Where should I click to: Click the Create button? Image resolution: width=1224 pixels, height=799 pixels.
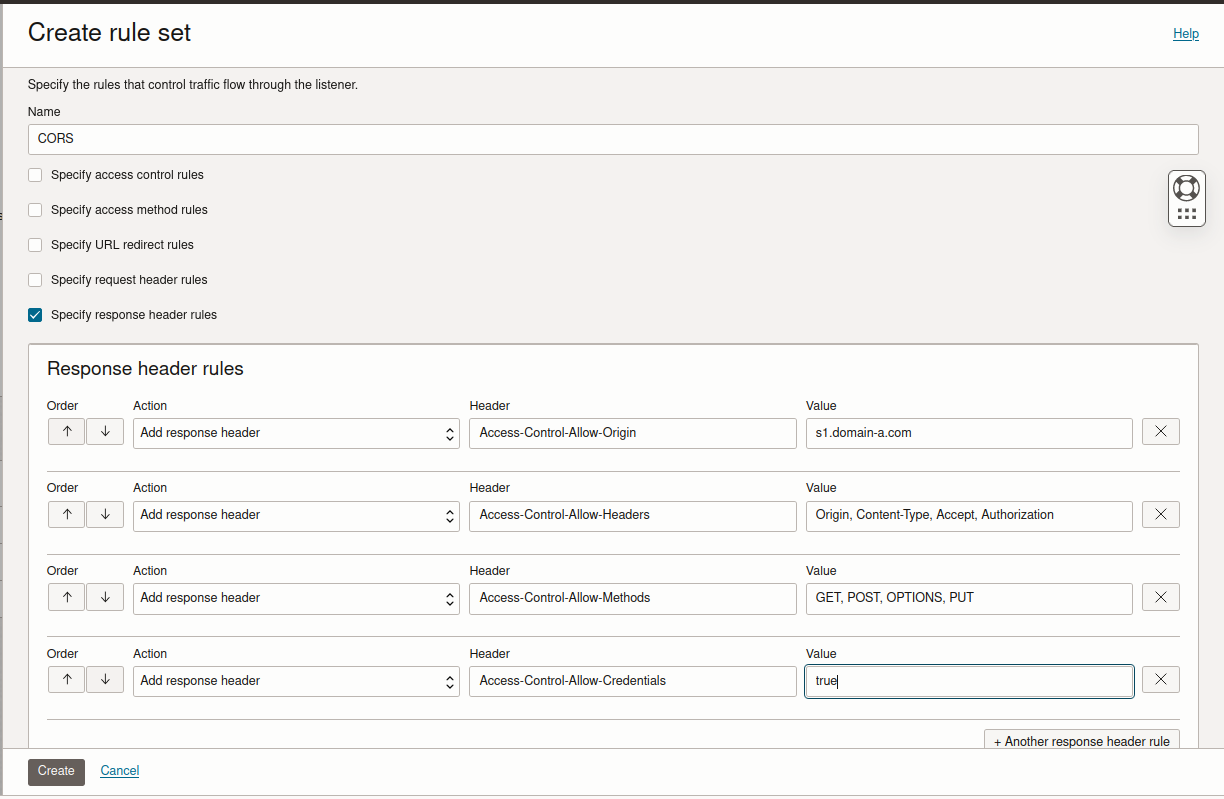(x=56, y=771)
